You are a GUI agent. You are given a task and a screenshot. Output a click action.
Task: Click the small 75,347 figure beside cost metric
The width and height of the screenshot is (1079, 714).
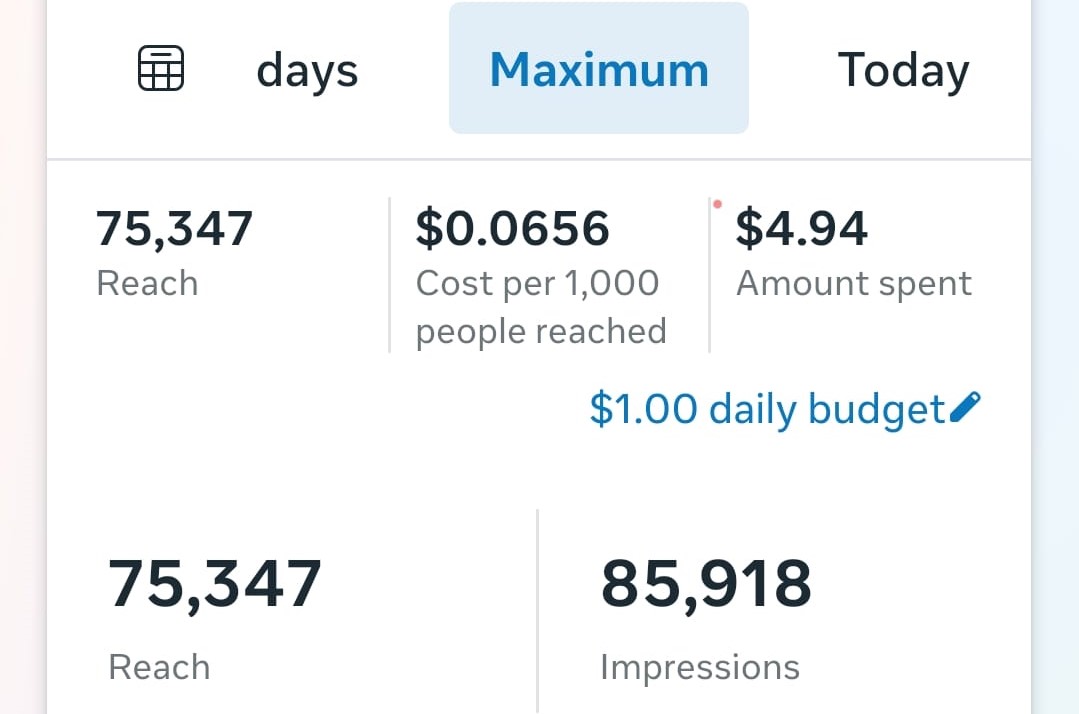pyautogui.click(x=174, y=228)
